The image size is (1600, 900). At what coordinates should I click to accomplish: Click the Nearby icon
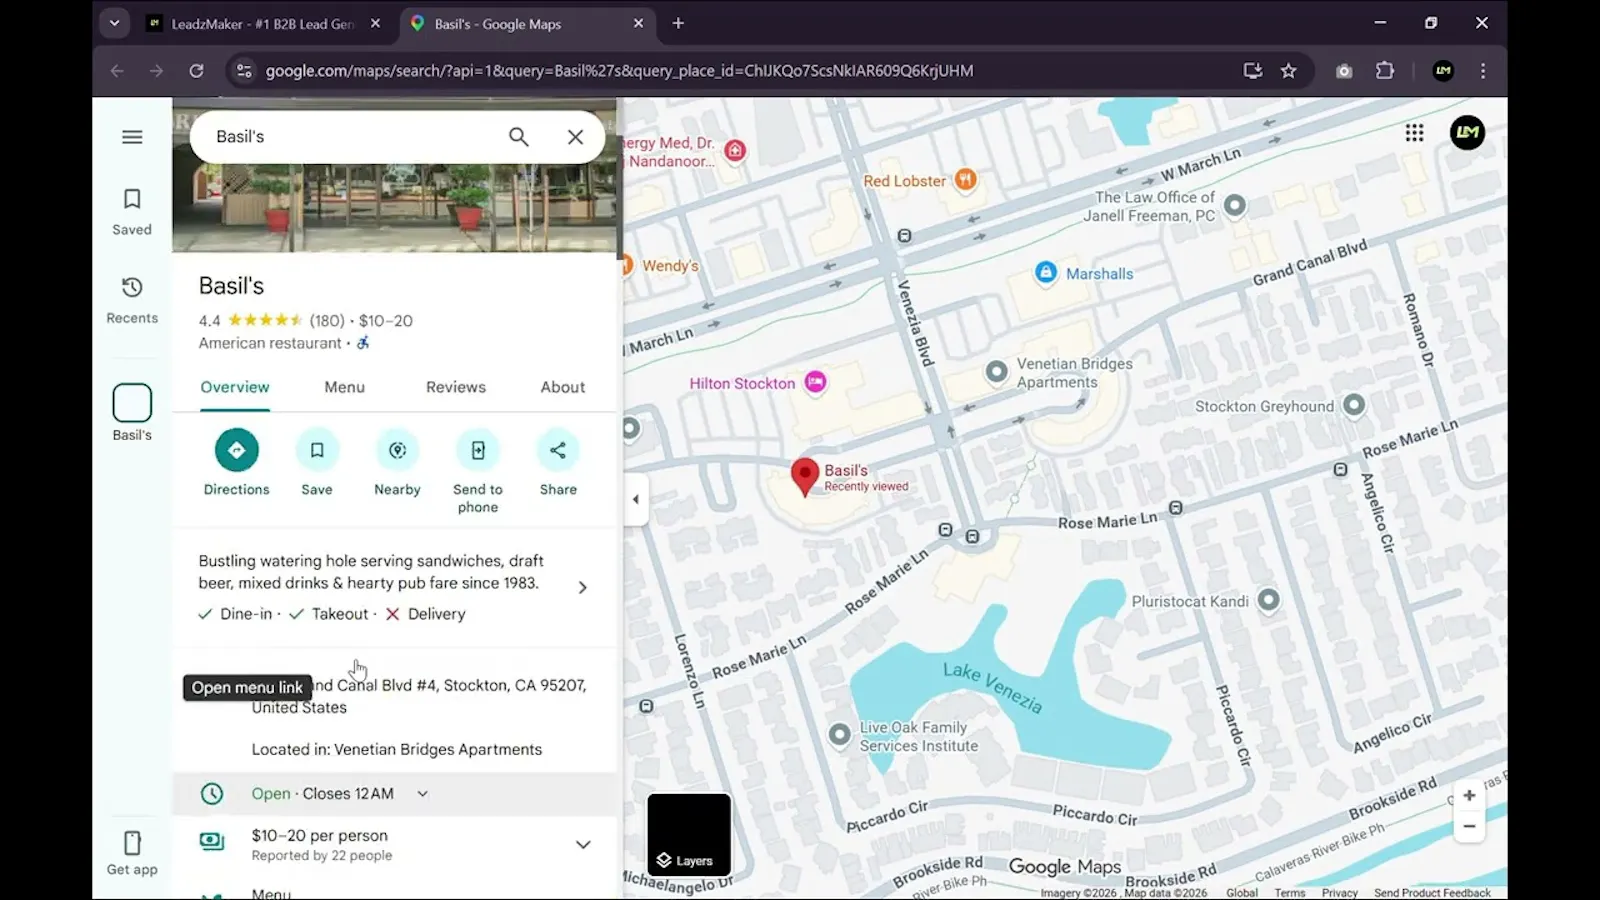(x=397, y=450)
